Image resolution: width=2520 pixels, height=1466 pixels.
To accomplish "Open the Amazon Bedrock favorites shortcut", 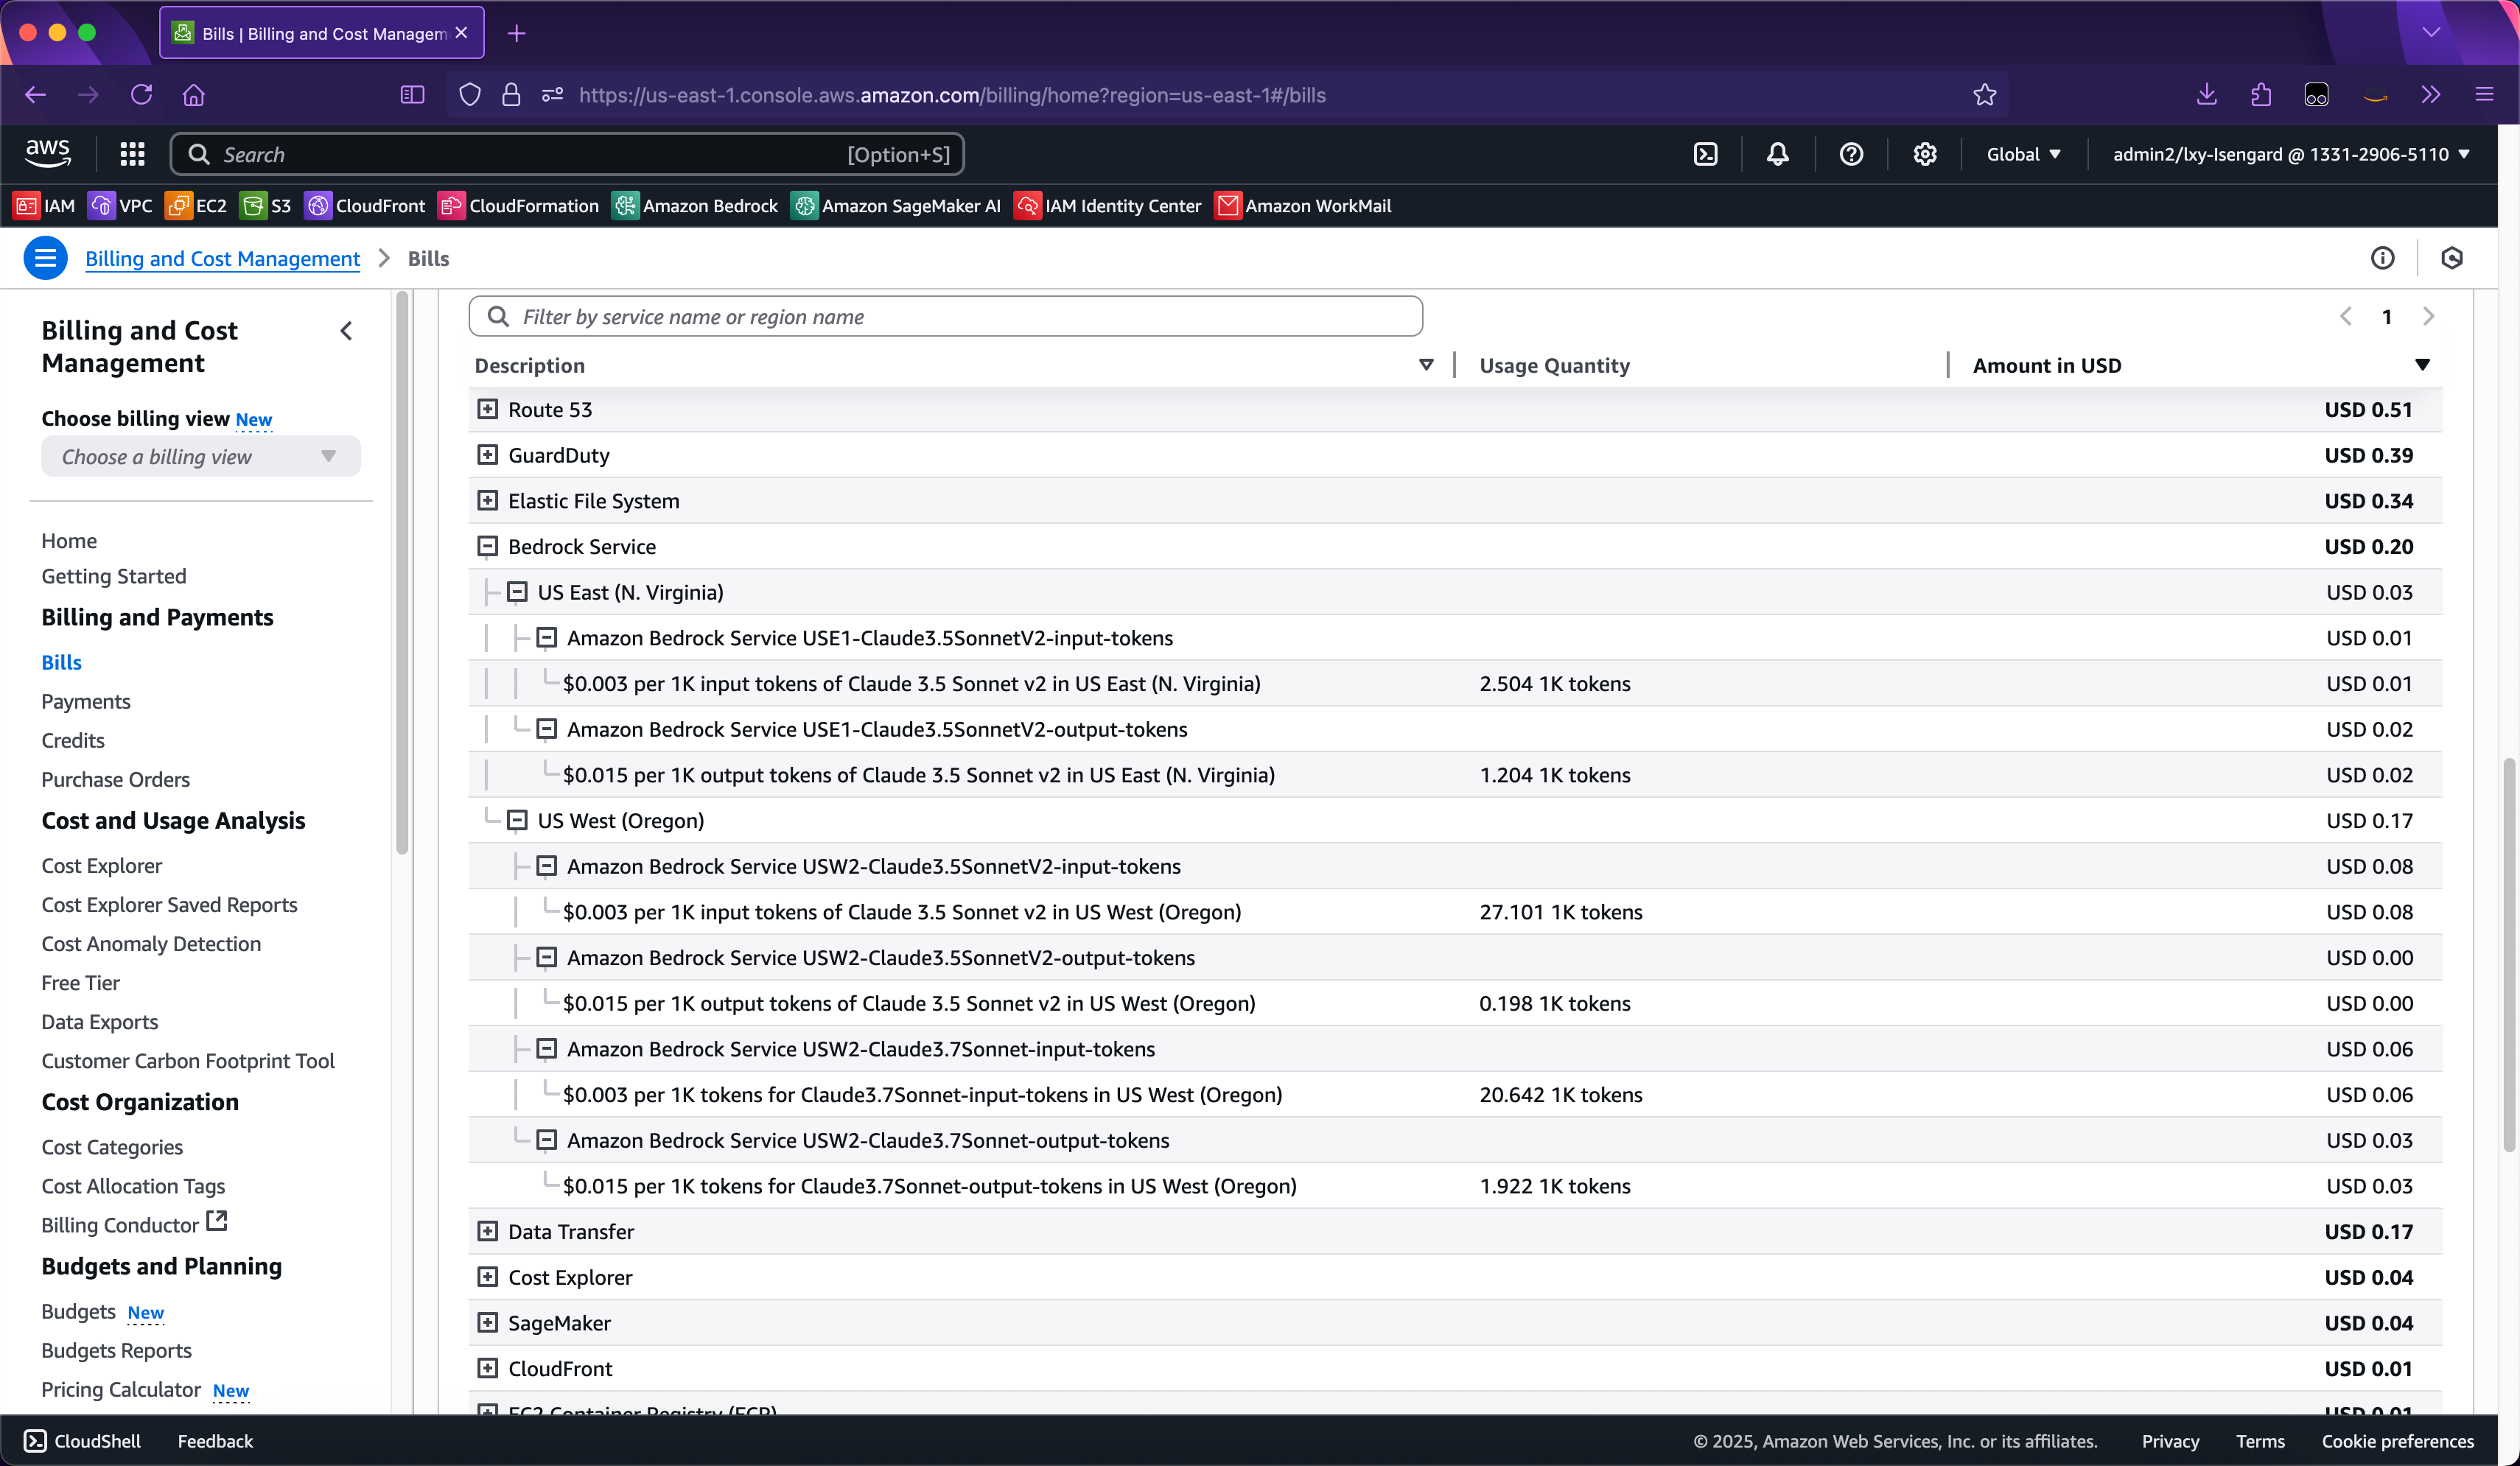I will tap(695, 206).
